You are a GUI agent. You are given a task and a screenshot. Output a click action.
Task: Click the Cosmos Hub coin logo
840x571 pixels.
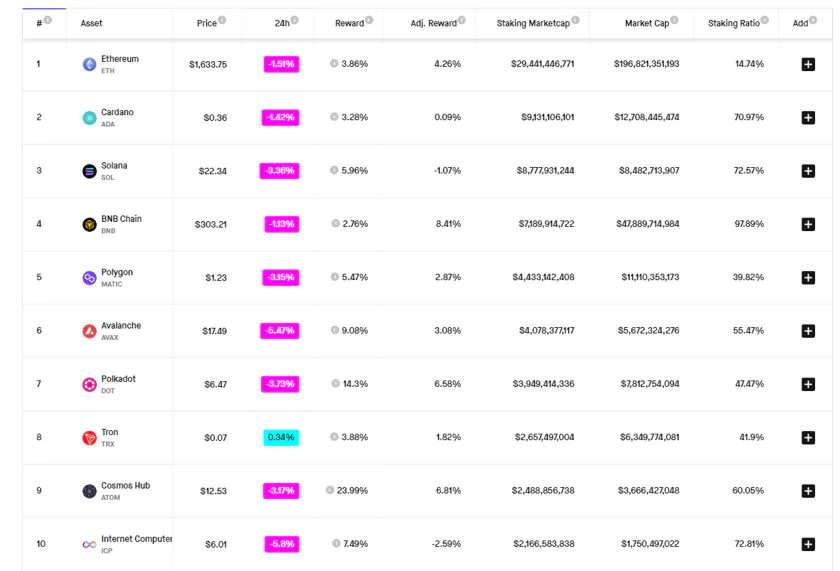point(89,491)
